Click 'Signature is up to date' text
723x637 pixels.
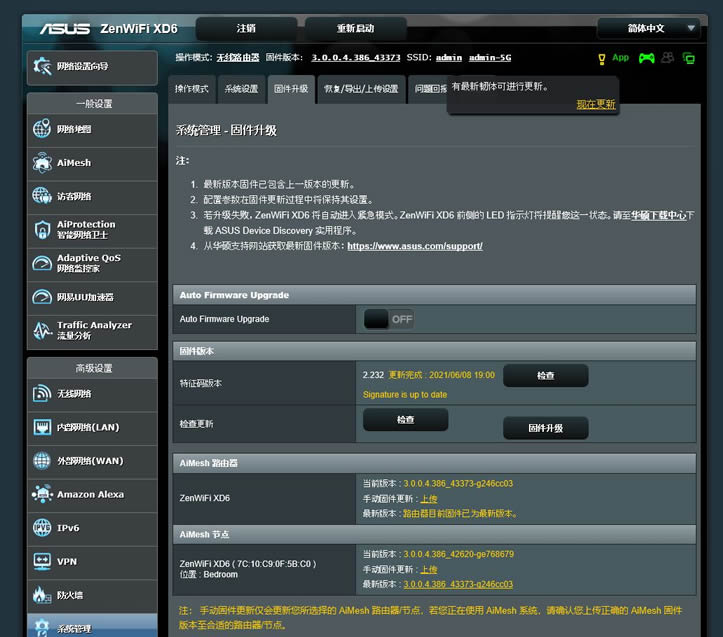click(x=405, y=395)
